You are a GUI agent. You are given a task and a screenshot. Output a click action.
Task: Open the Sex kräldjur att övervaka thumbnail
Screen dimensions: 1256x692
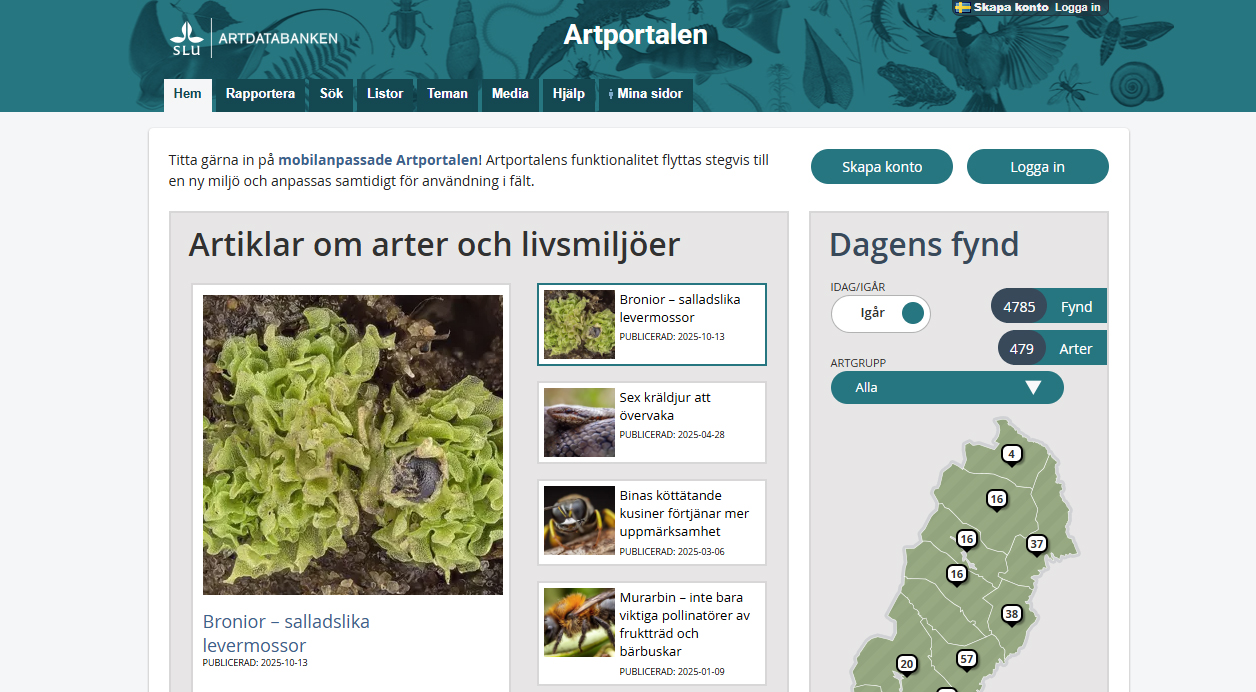click(579, 422)
